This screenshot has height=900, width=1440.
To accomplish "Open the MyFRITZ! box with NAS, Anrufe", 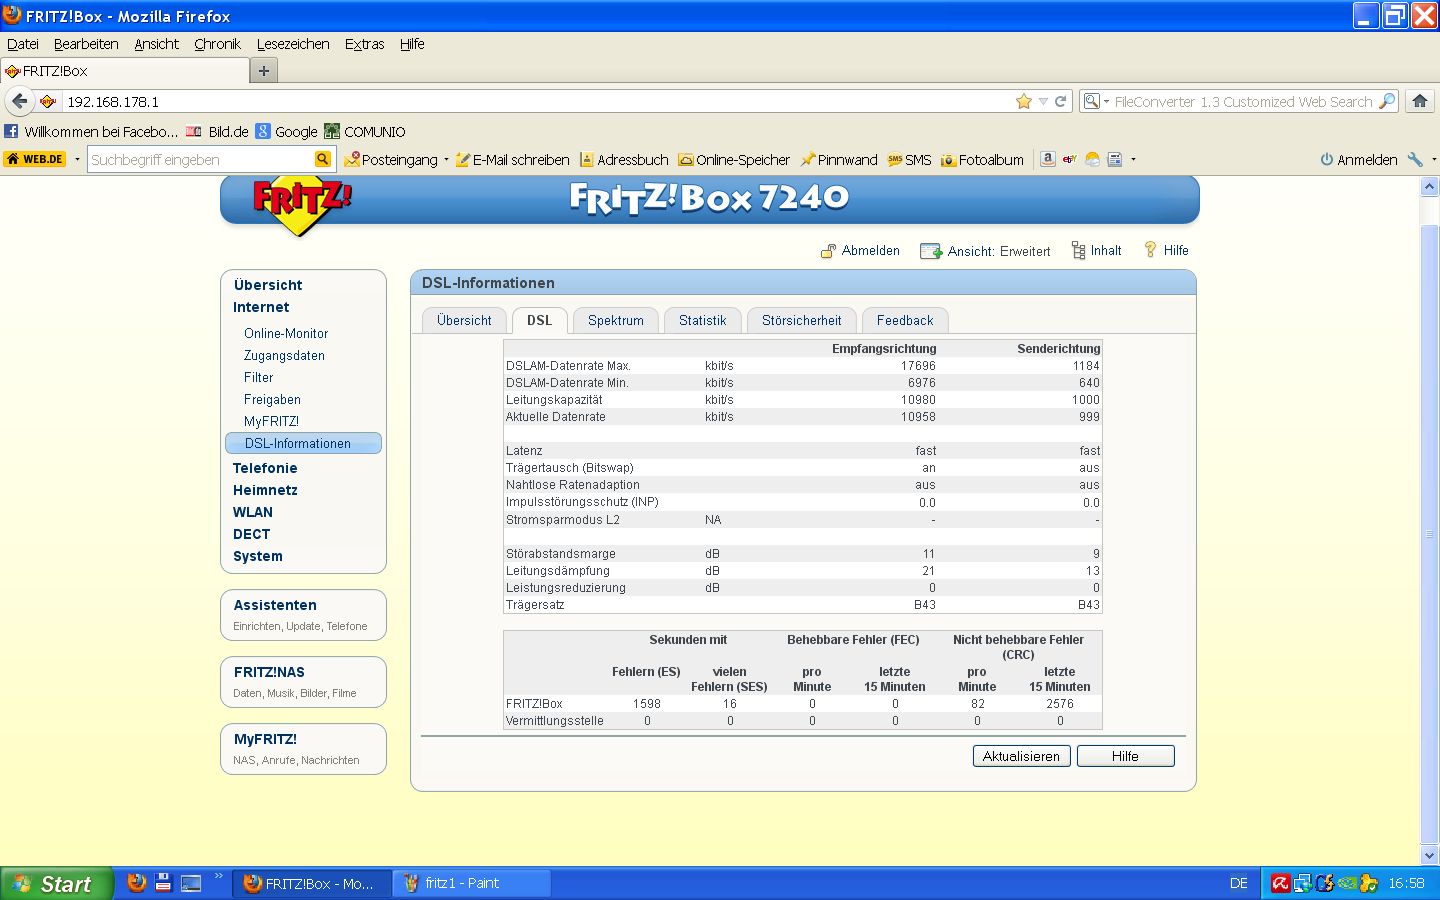I will click(303, 748).
